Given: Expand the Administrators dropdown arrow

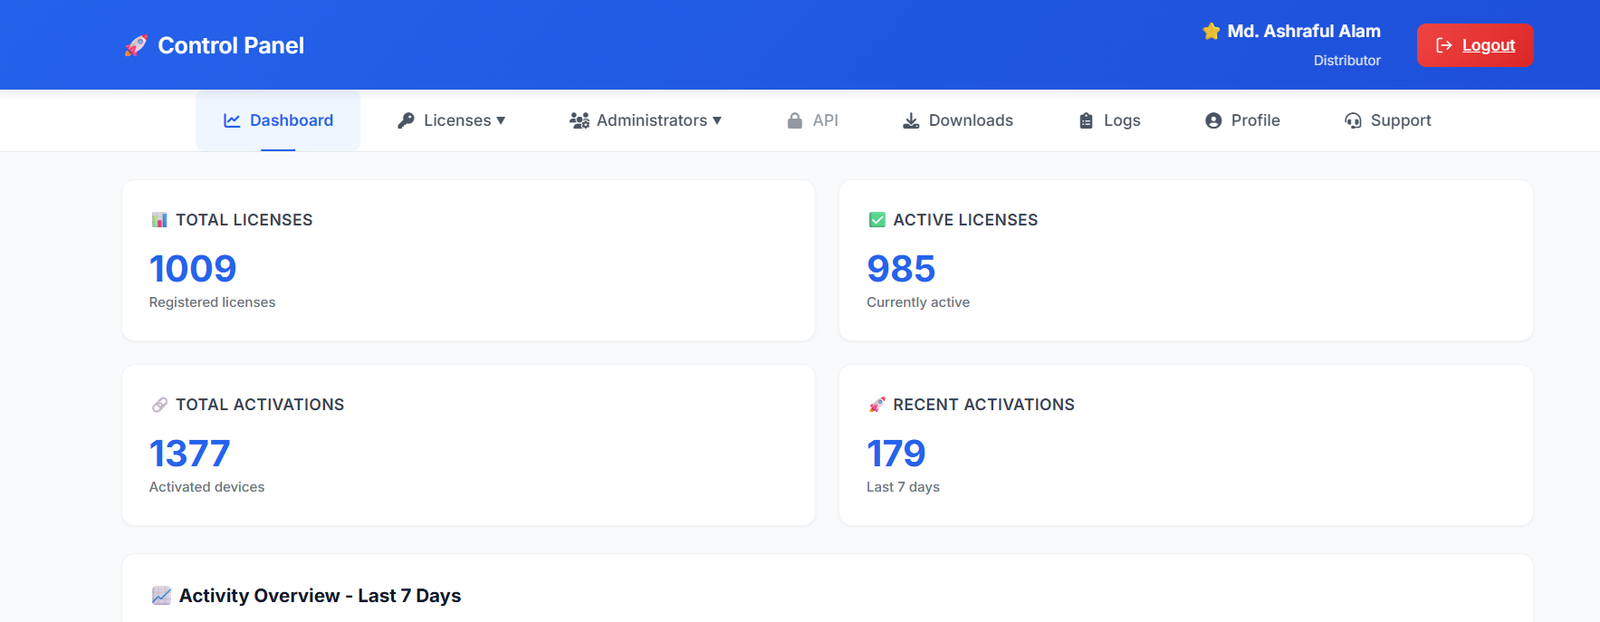Looking at the screenshot, I should [717, 121].
